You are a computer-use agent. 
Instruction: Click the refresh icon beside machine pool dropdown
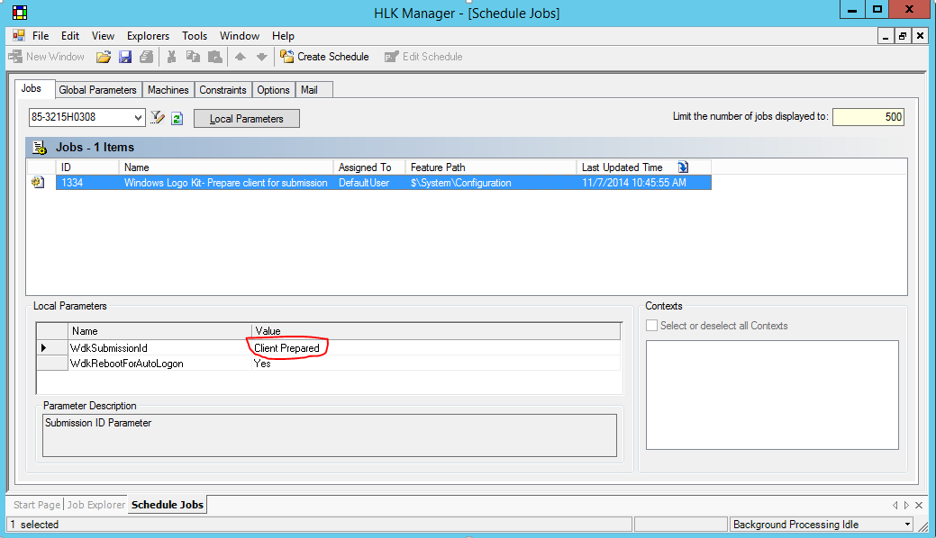pyautogui.click(x=177, y=118)
